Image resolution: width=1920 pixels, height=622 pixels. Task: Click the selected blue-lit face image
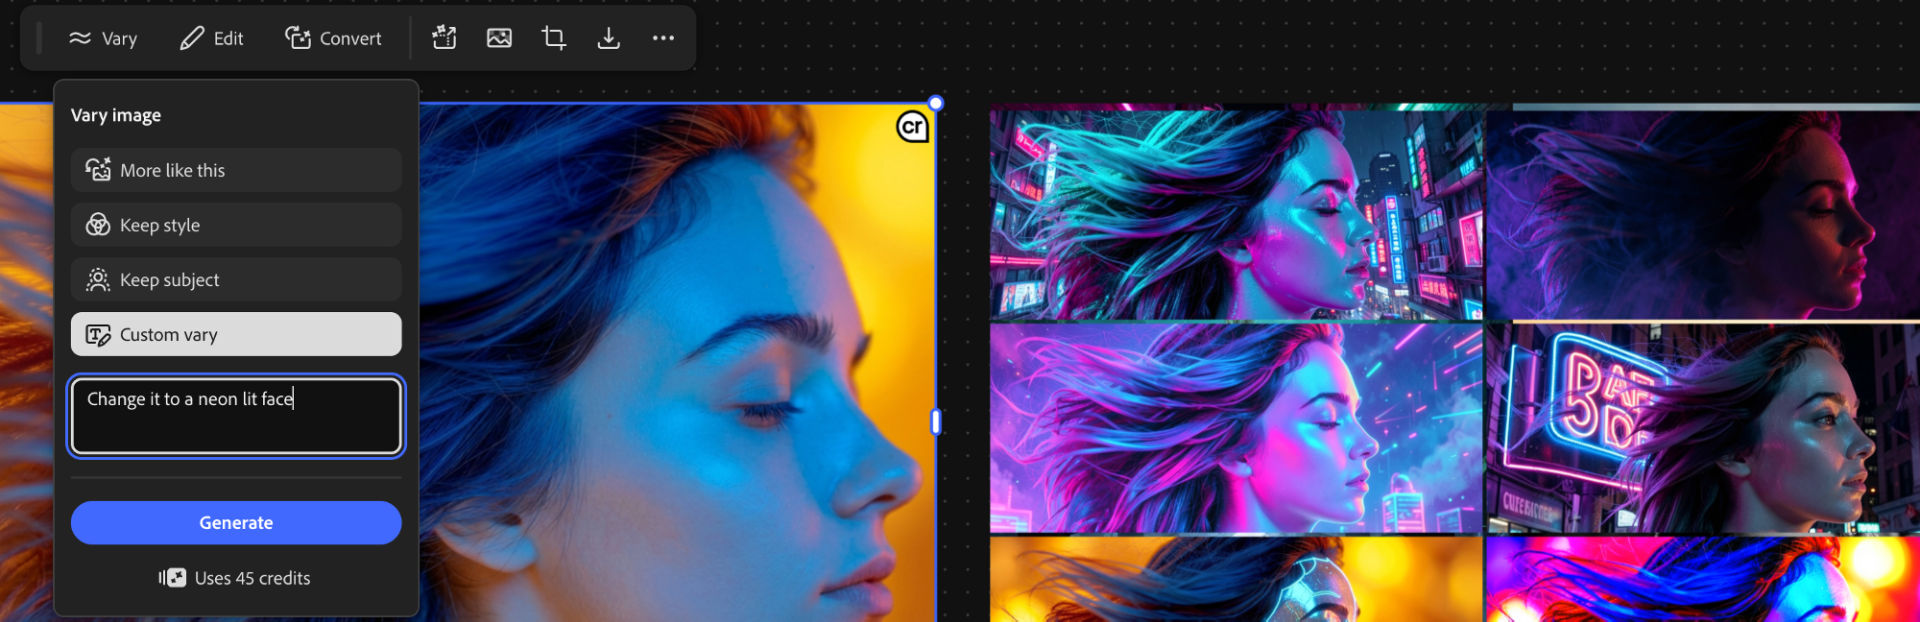tap(677, 362)
